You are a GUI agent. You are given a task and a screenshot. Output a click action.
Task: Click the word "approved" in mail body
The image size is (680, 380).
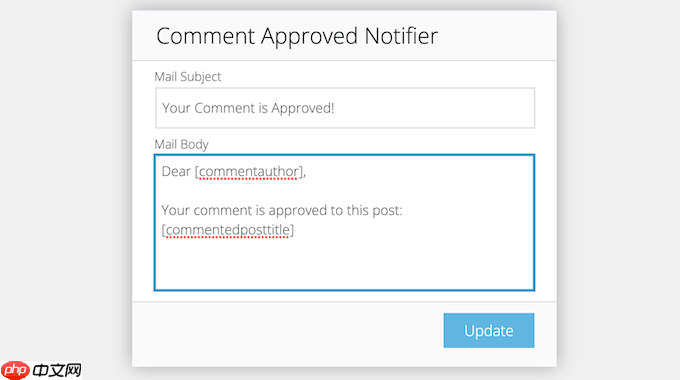[x=298, y=211]
